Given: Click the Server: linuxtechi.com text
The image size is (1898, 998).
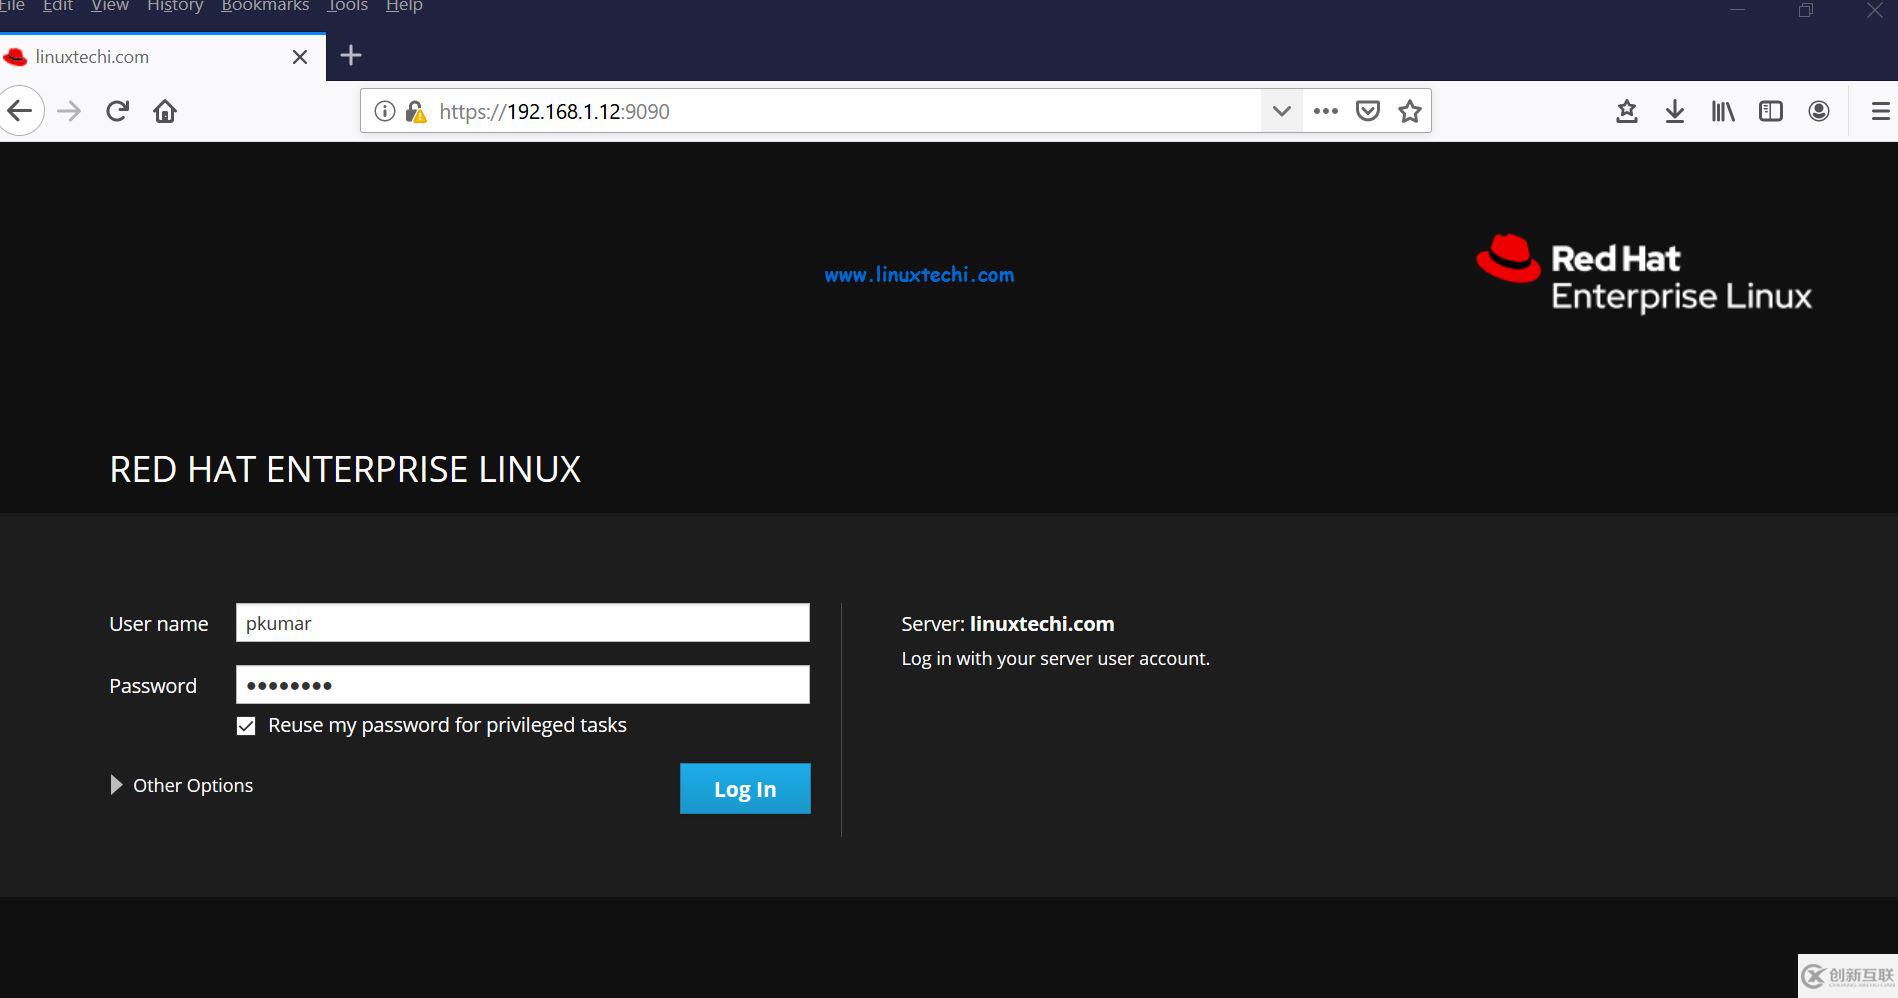Looking at the screenshot, I should (x=1007, y=624).
